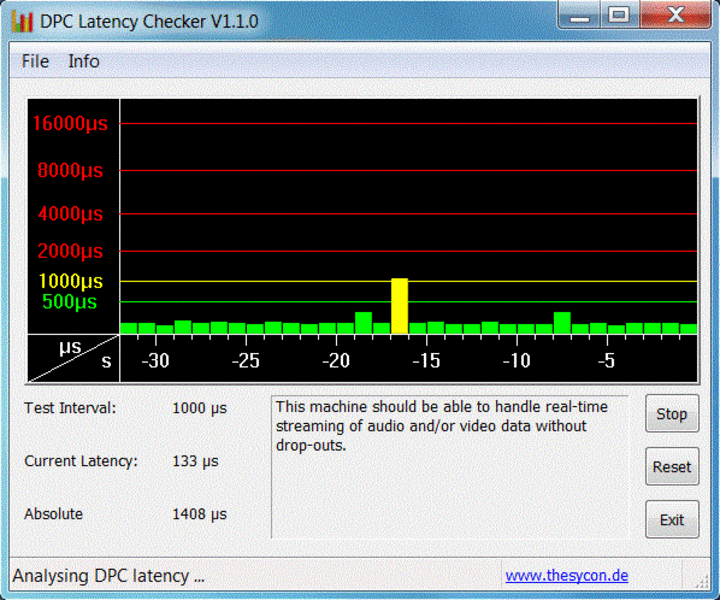Click the yellow 1000µs axis label
The image size is (720, 600).
point(71,281)
